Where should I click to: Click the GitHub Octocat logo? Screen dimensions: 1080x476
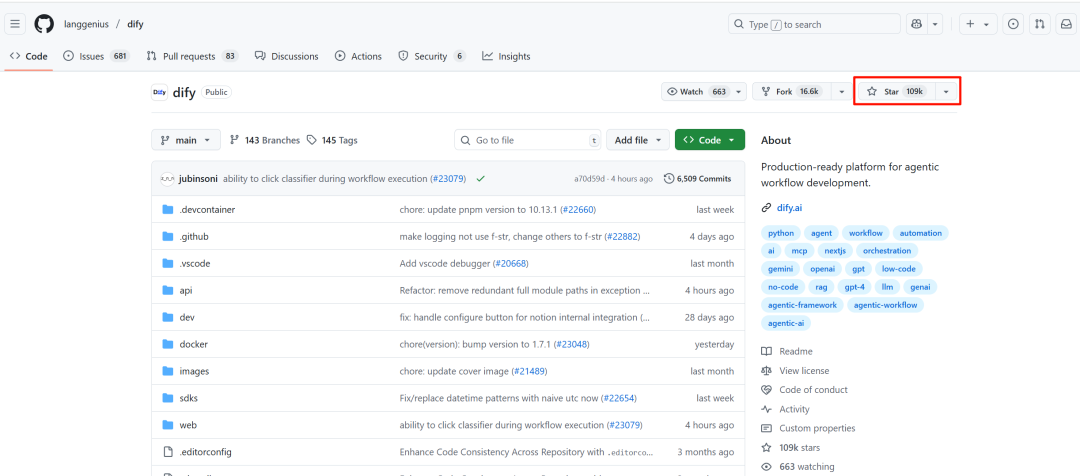44,24
